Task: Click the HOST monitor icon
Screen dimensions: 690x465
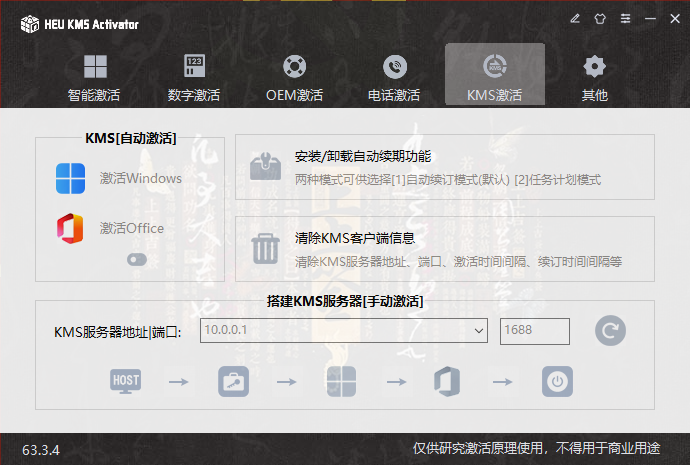Action: (x=125, y=381)
